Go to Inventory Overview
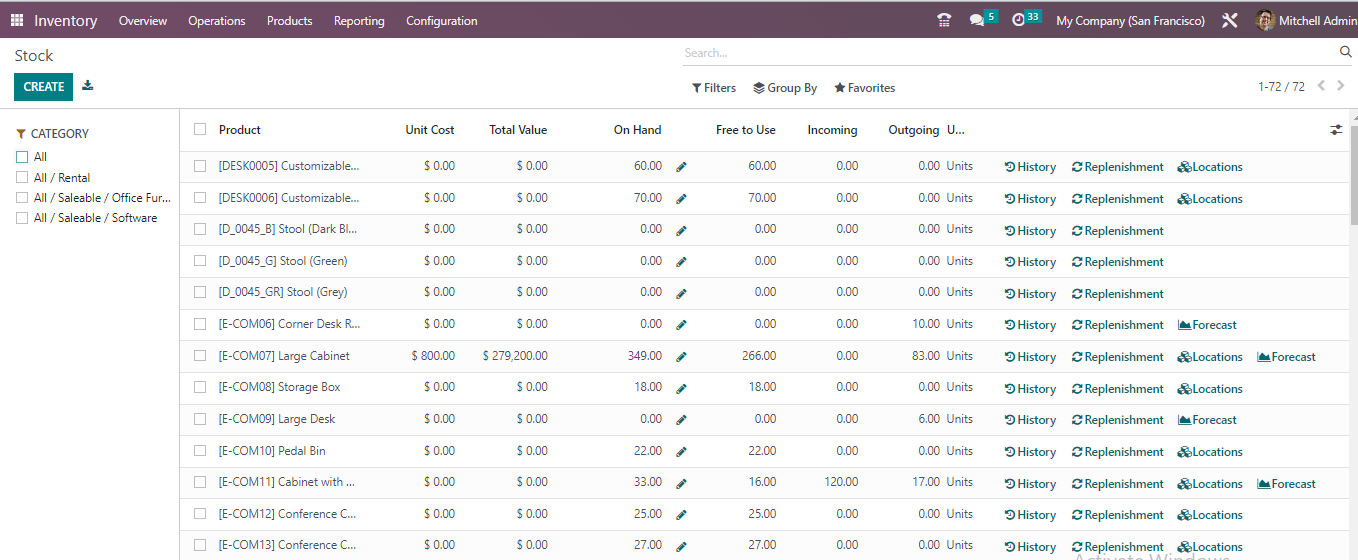 (x=143, y=20)
